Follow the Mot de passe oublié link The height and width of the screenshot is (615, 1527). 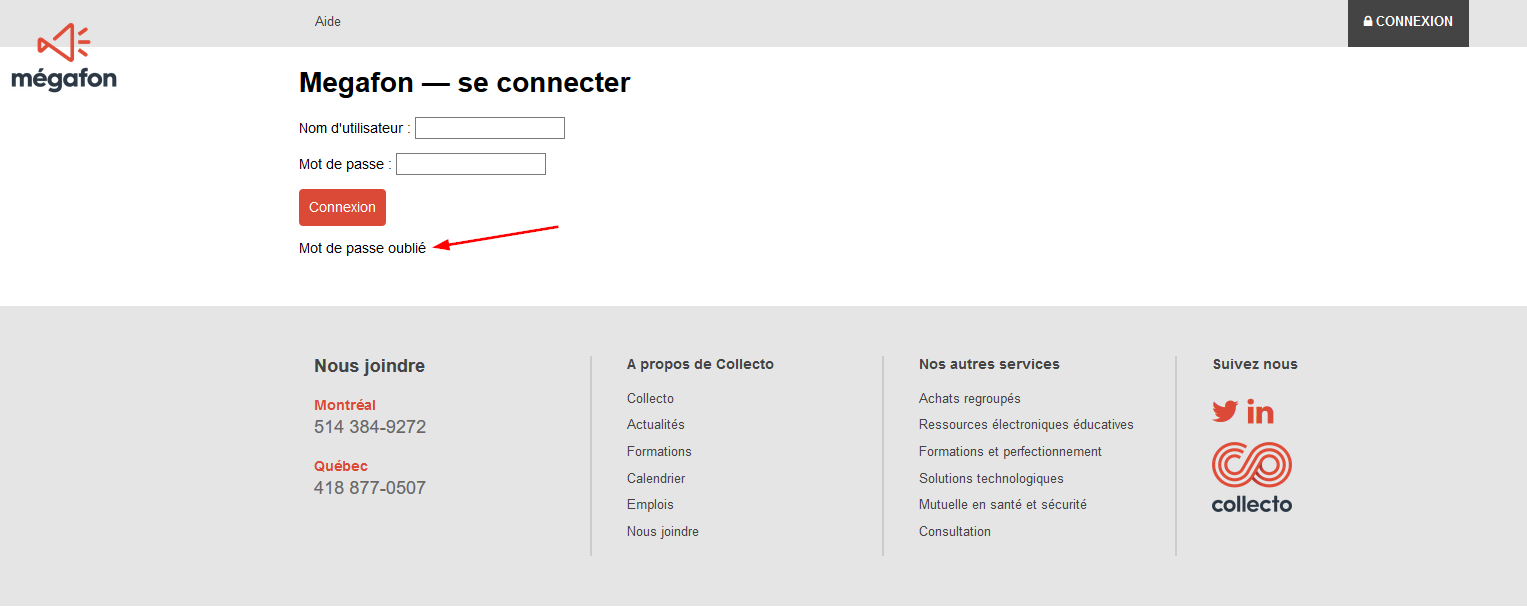pyautogui.click(x=362, y=248)
